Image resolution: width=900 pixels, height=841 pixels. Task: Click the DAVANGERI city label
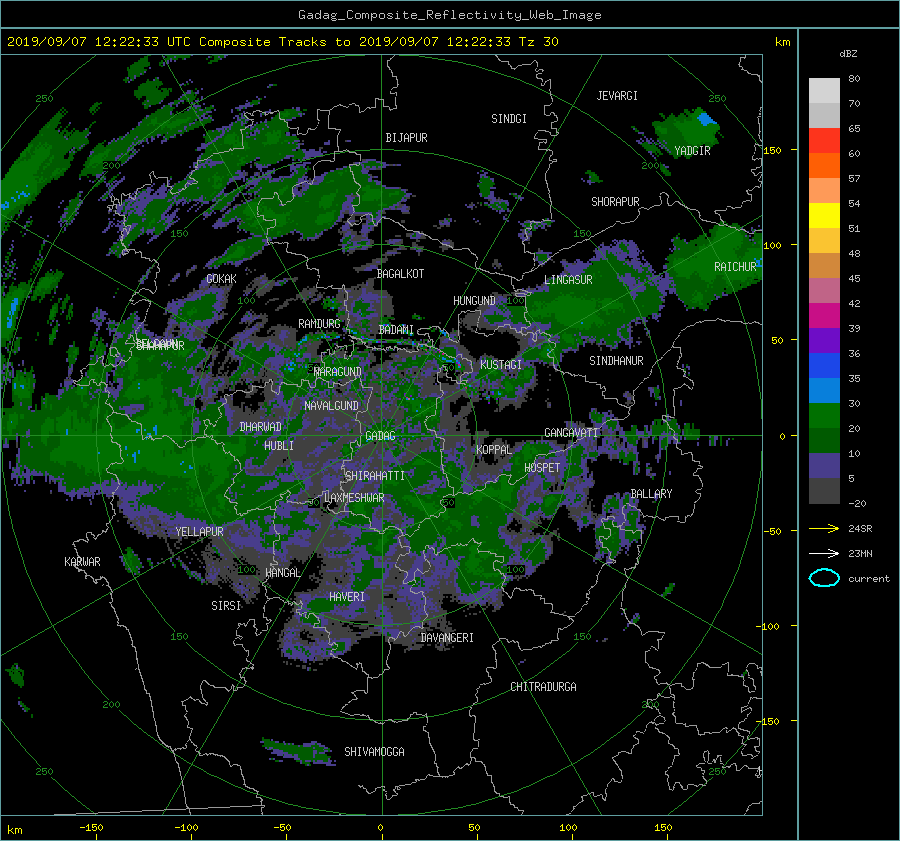447,638
